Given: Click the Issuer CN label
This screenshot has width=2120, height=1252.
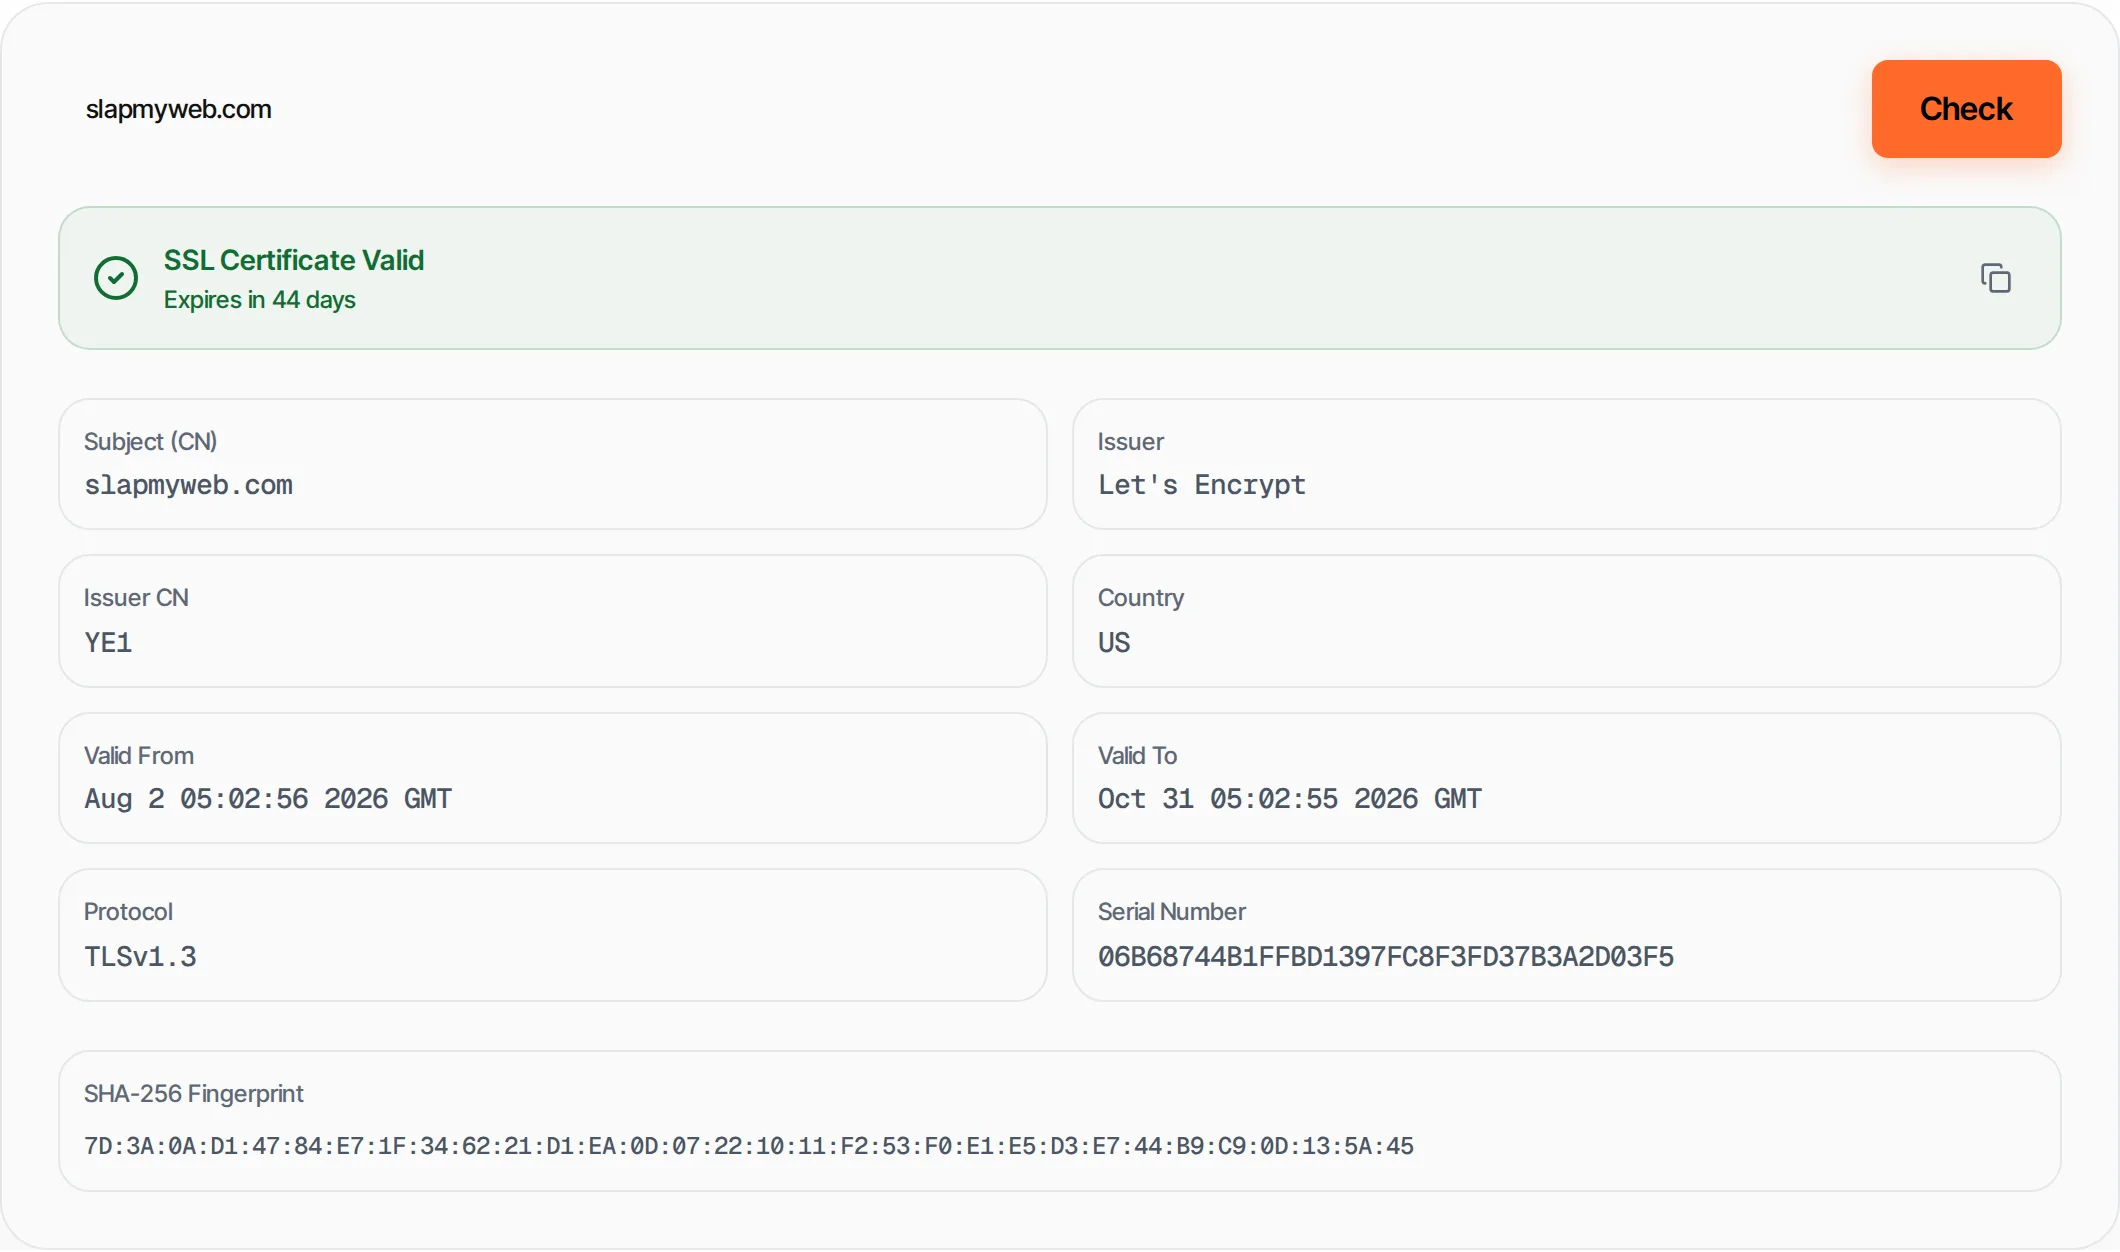Looking at the screenshot, I should tap(136, 598).
